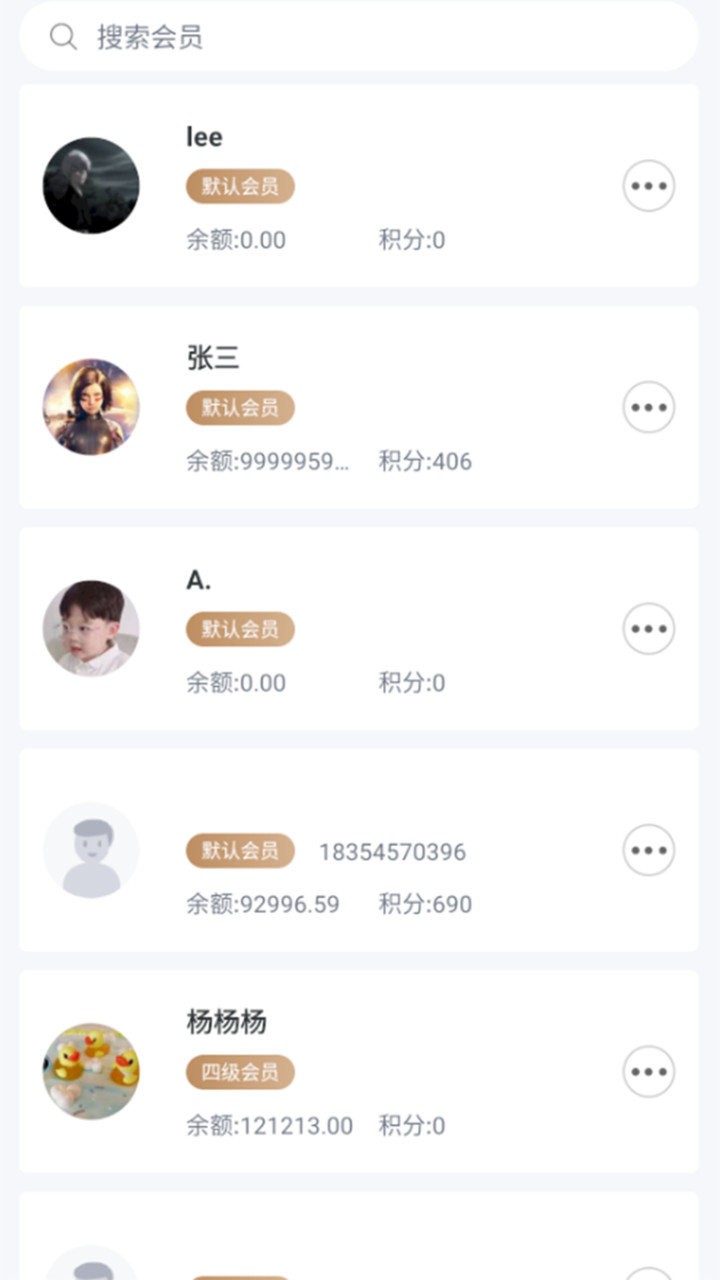Open more options for member 18354570396
The image size is (720, 1280).
649,850
